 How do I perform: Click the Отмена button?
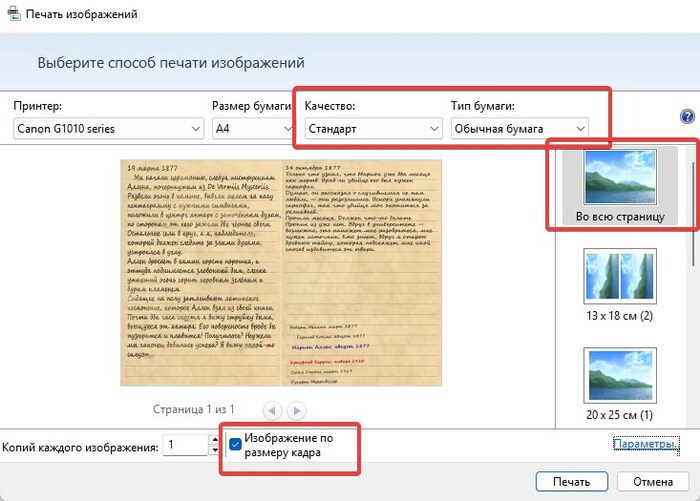pos(652,481)
